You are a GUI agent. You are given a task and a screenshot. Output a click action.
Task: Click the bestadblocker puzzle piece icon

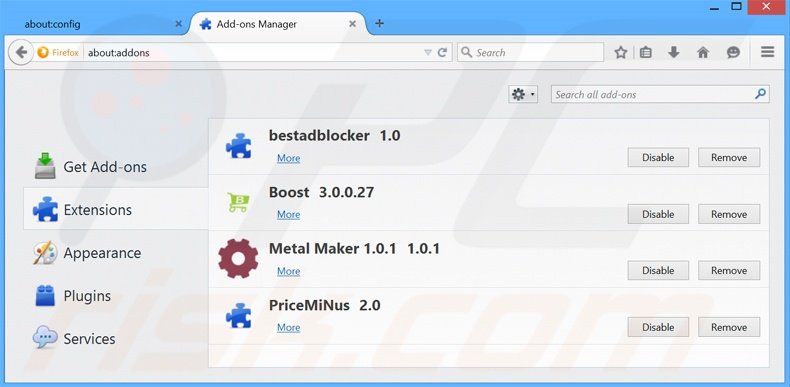[238, 146]
